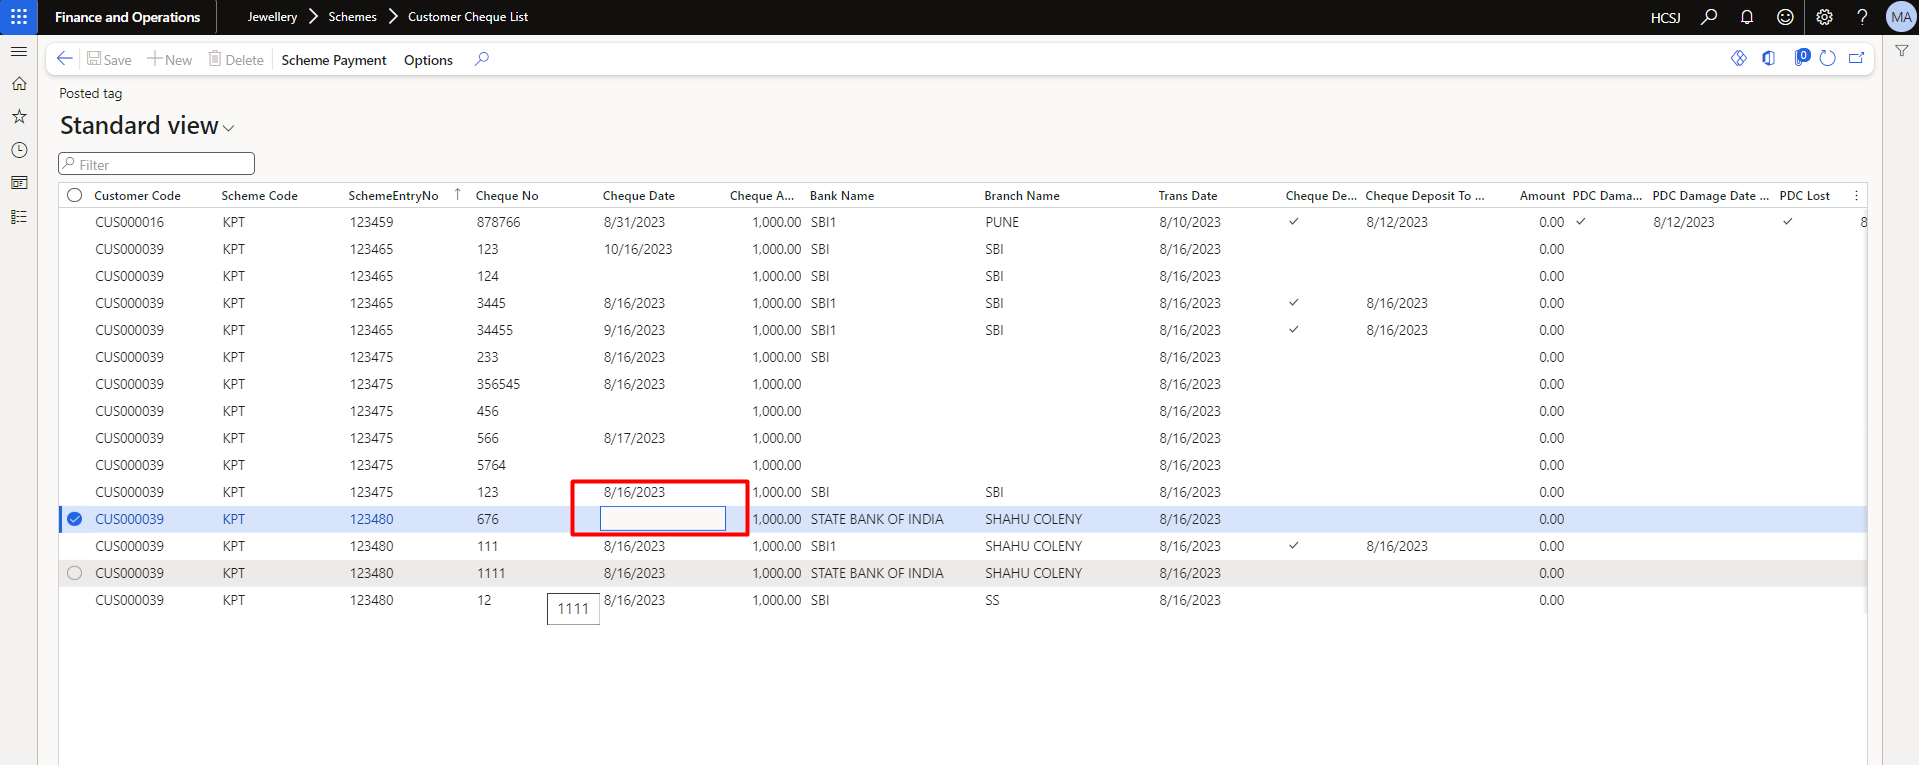The image size is (1919, 765).
Task: Navigate to Jewellery breadcrumb
Action: (272, 17)
